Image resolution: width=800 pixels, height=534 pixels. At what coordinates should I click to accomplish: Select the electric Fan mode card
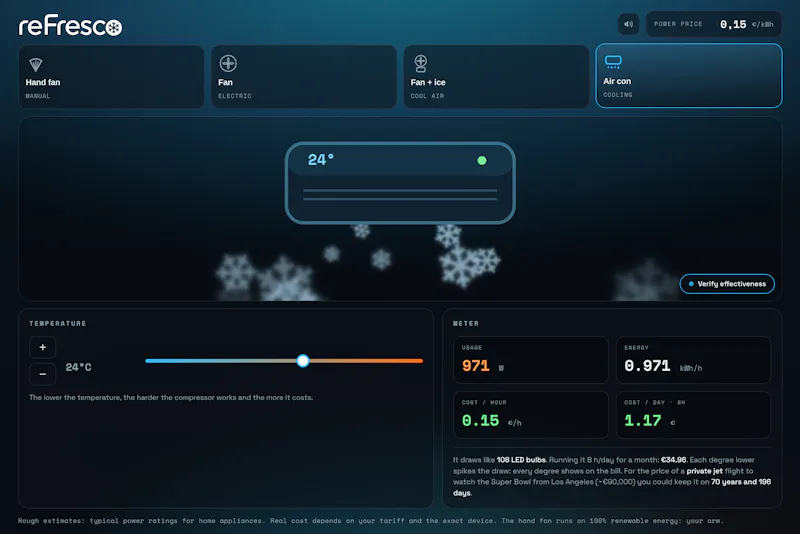point(304,77)
